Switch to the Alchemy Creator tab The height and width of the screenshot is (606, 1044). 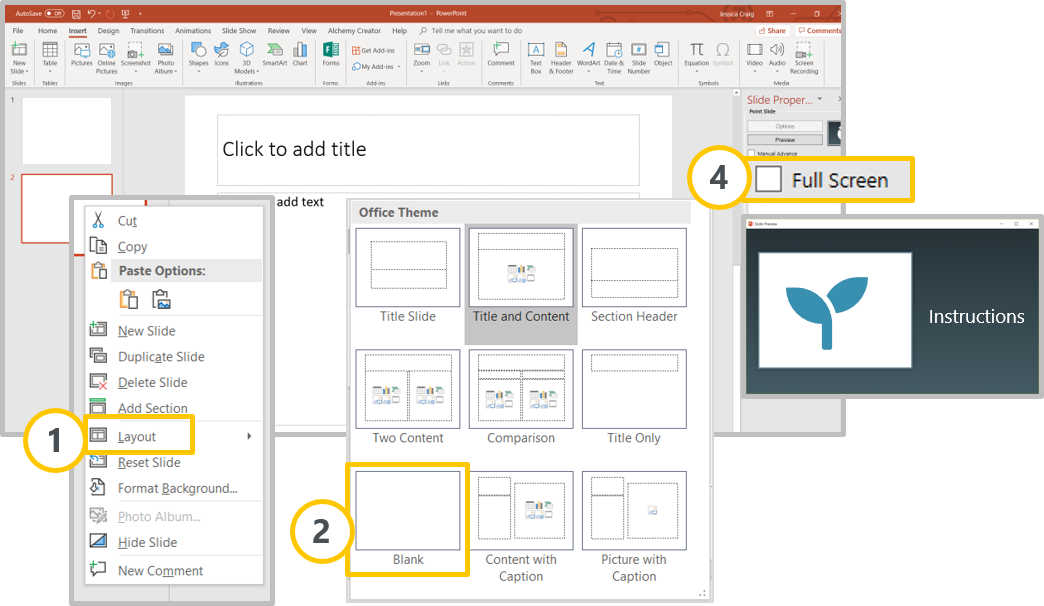[x=355, y=31]
